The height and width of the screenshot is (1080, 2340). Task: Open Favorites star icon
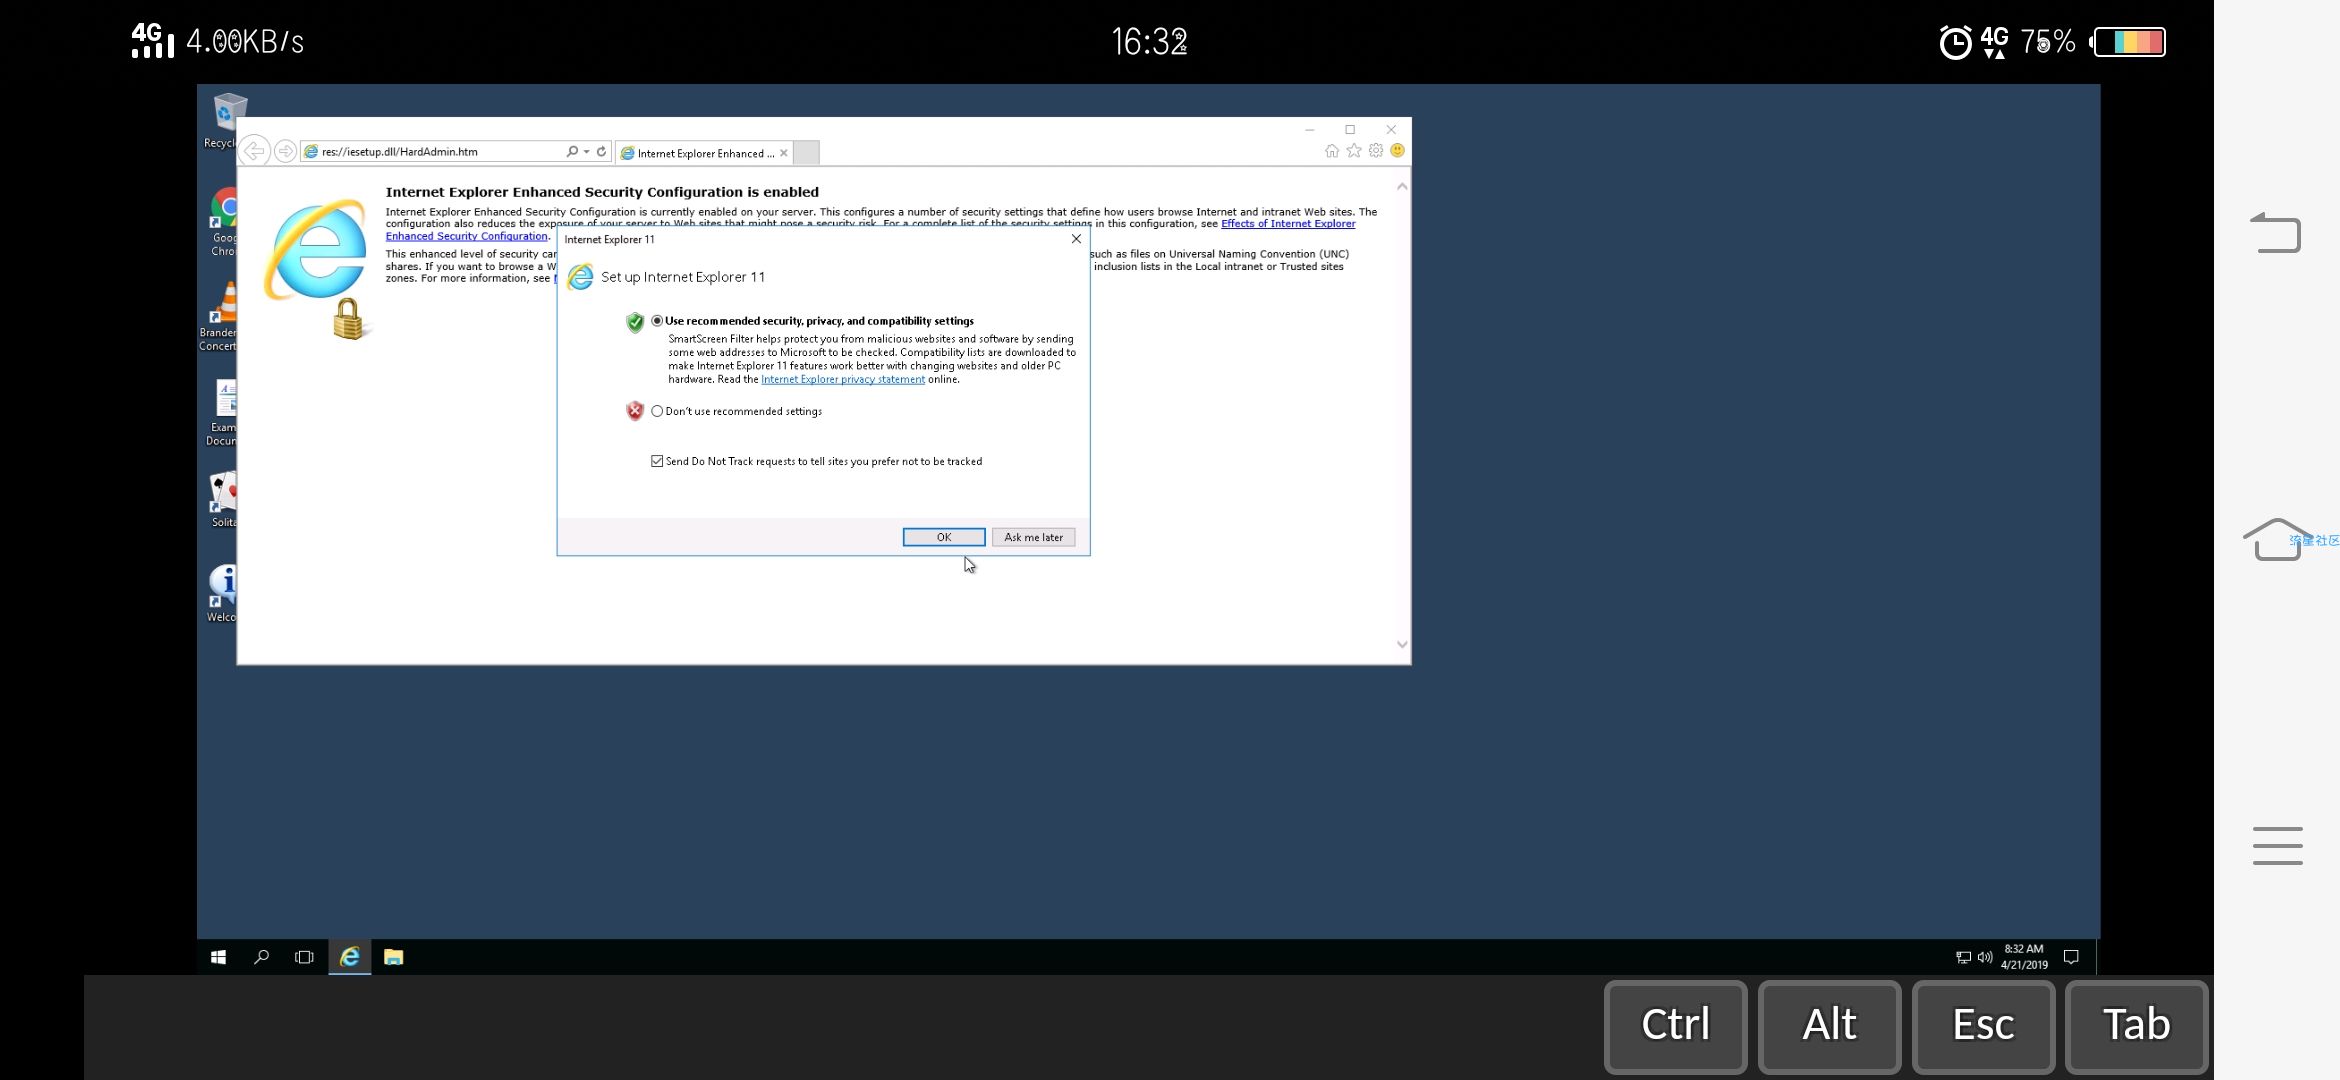tap(1354, 151)
